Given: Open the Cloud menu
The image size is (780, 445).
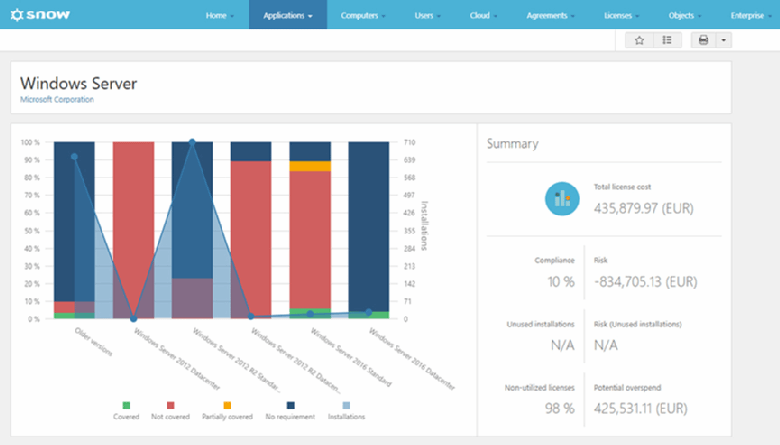Looking at the screenshot, I should coord(483,15).
